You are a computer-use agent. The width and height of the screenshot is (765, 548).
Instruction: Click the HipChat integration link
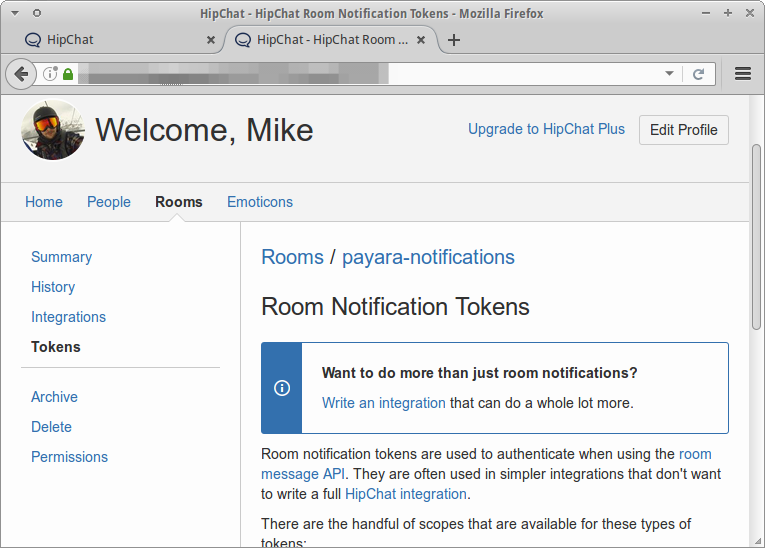click(x=405, y=494)
